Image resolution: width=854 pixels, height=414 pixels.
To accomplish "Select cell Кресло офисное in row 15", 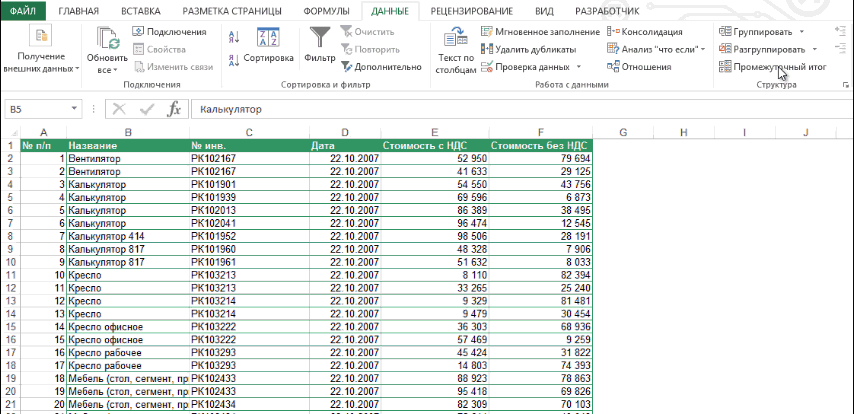I will 128,326.
